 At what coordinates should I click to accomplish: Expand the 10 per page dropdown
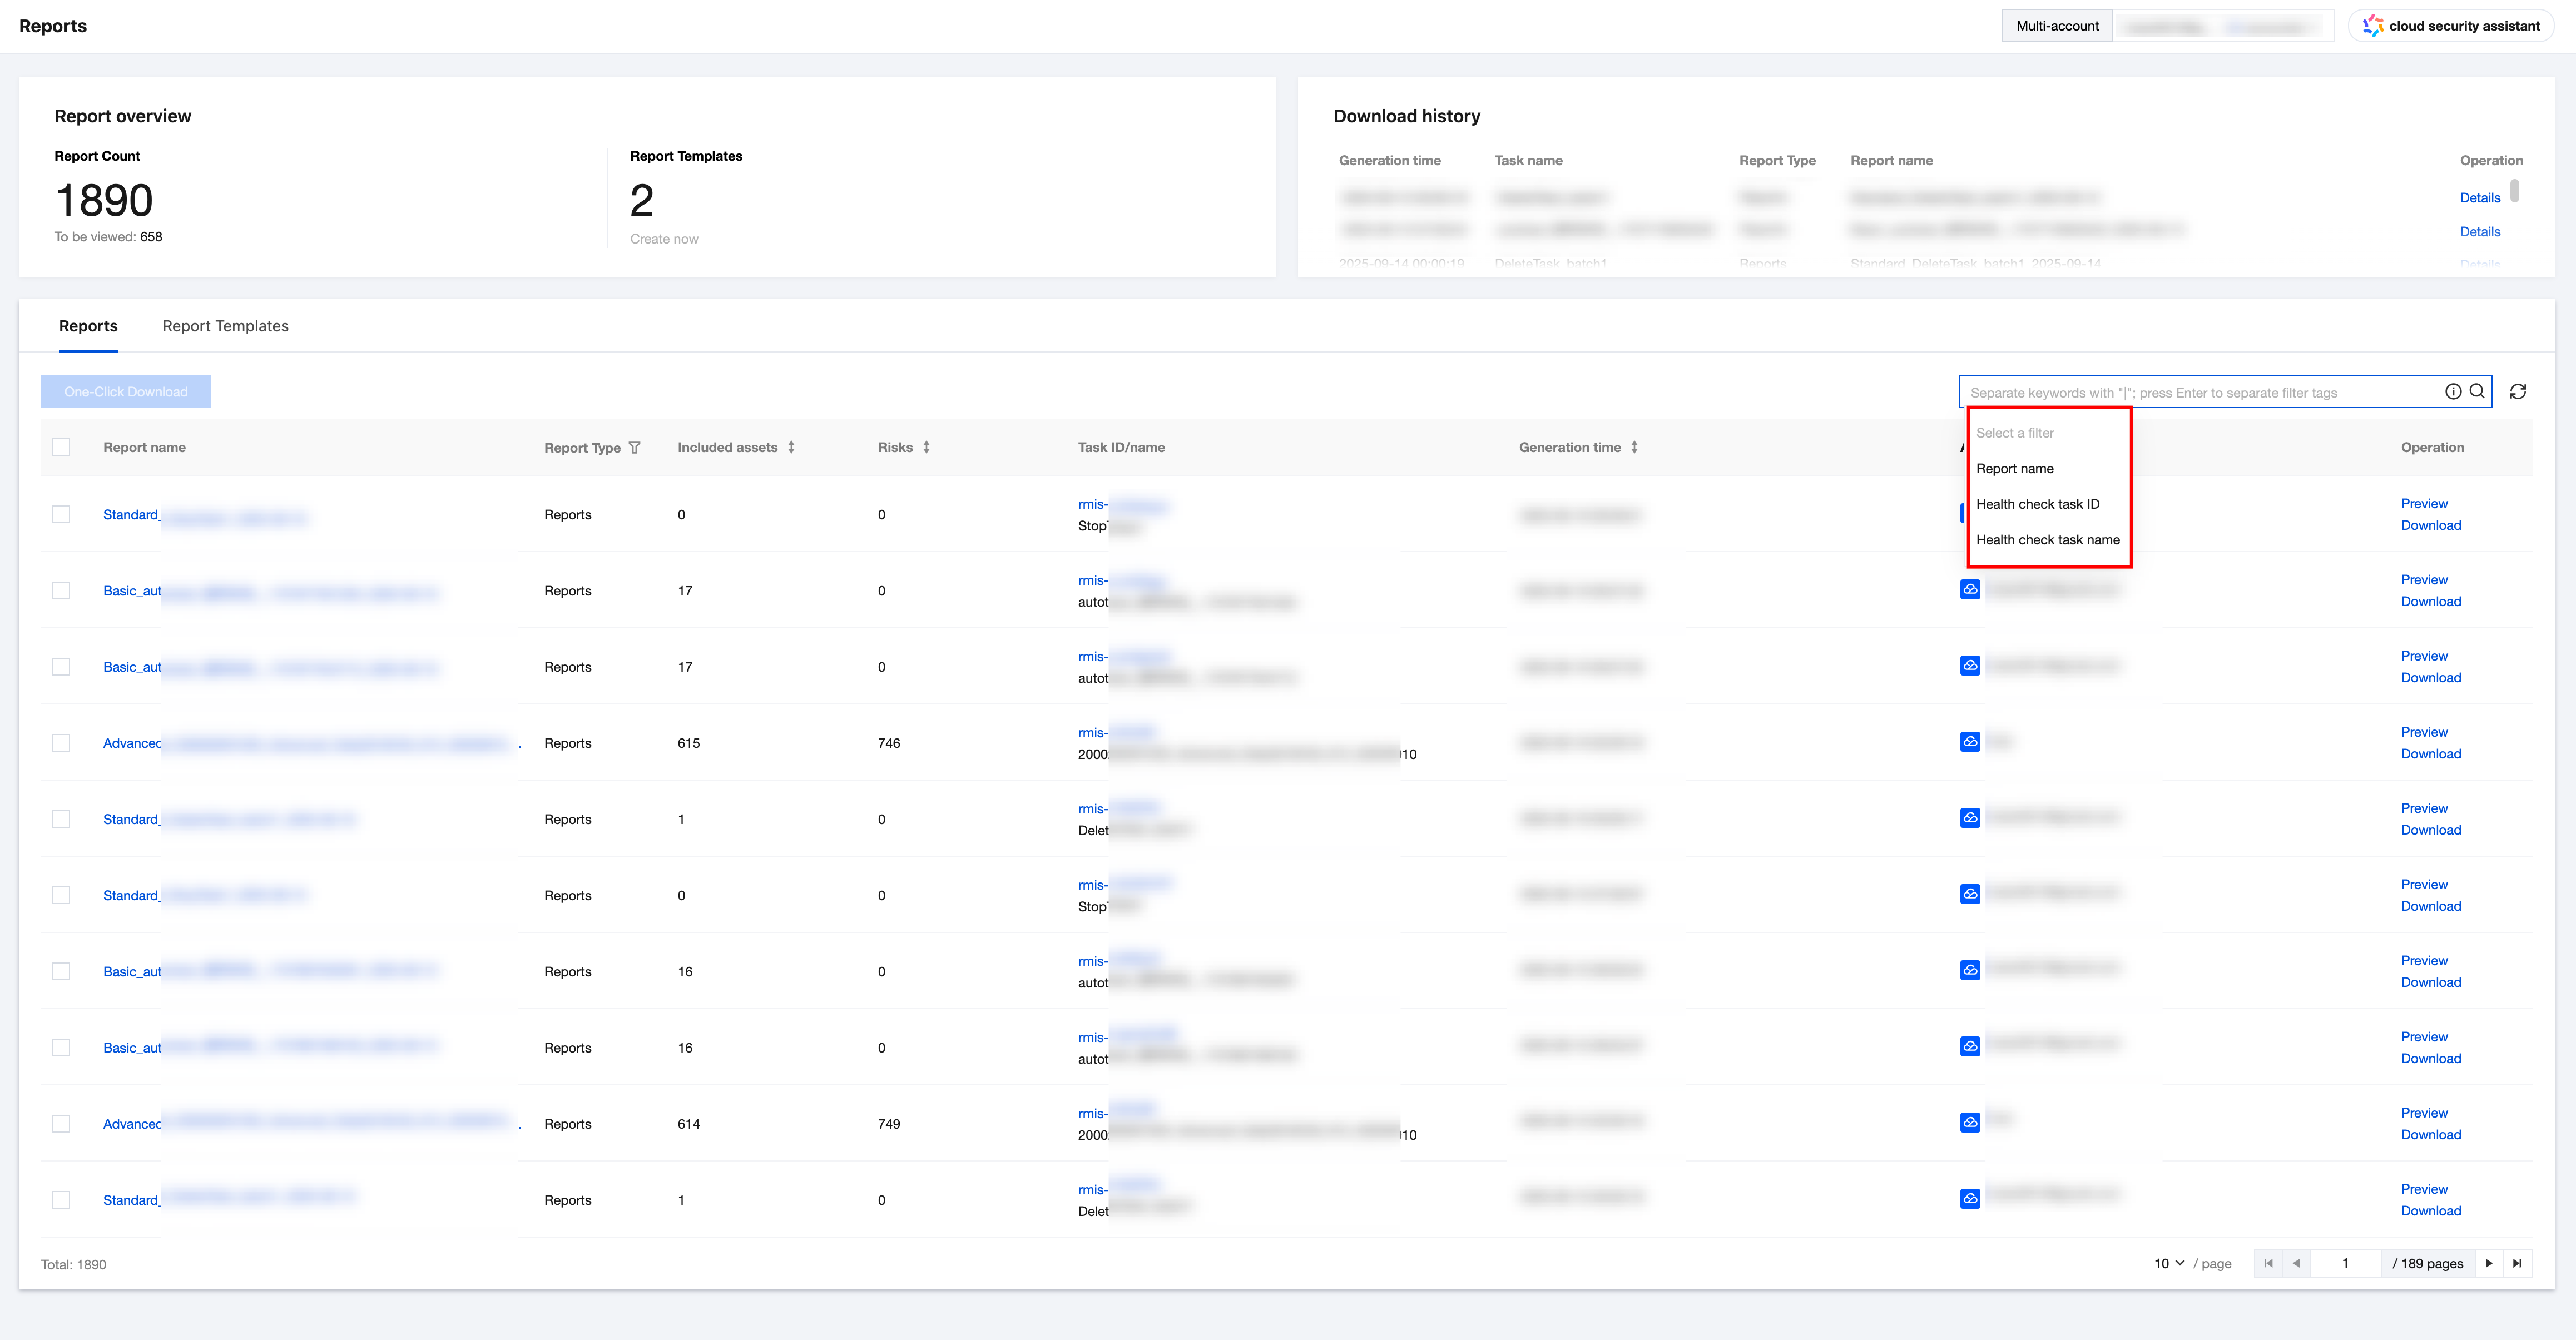[2169, 1264]
